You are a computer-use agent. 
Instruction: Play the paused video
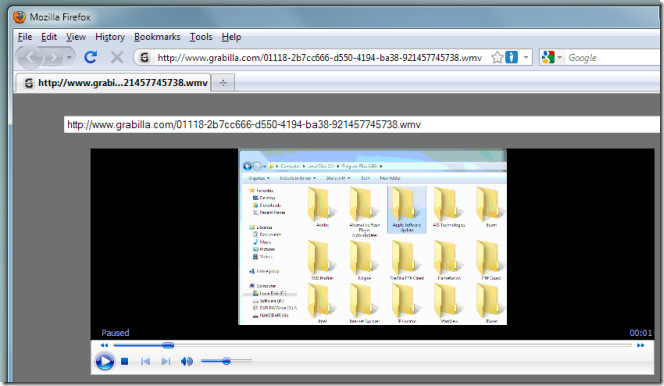[105, 361]
